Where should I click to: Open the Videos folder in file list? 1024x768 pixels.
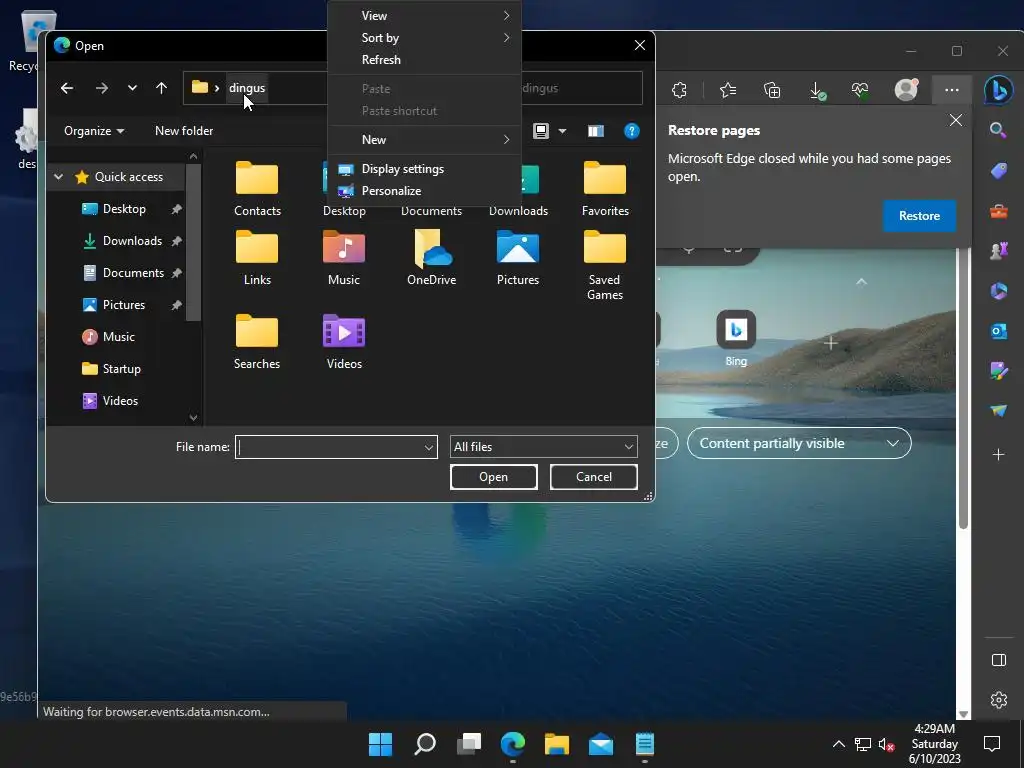(x=344, y=342)
